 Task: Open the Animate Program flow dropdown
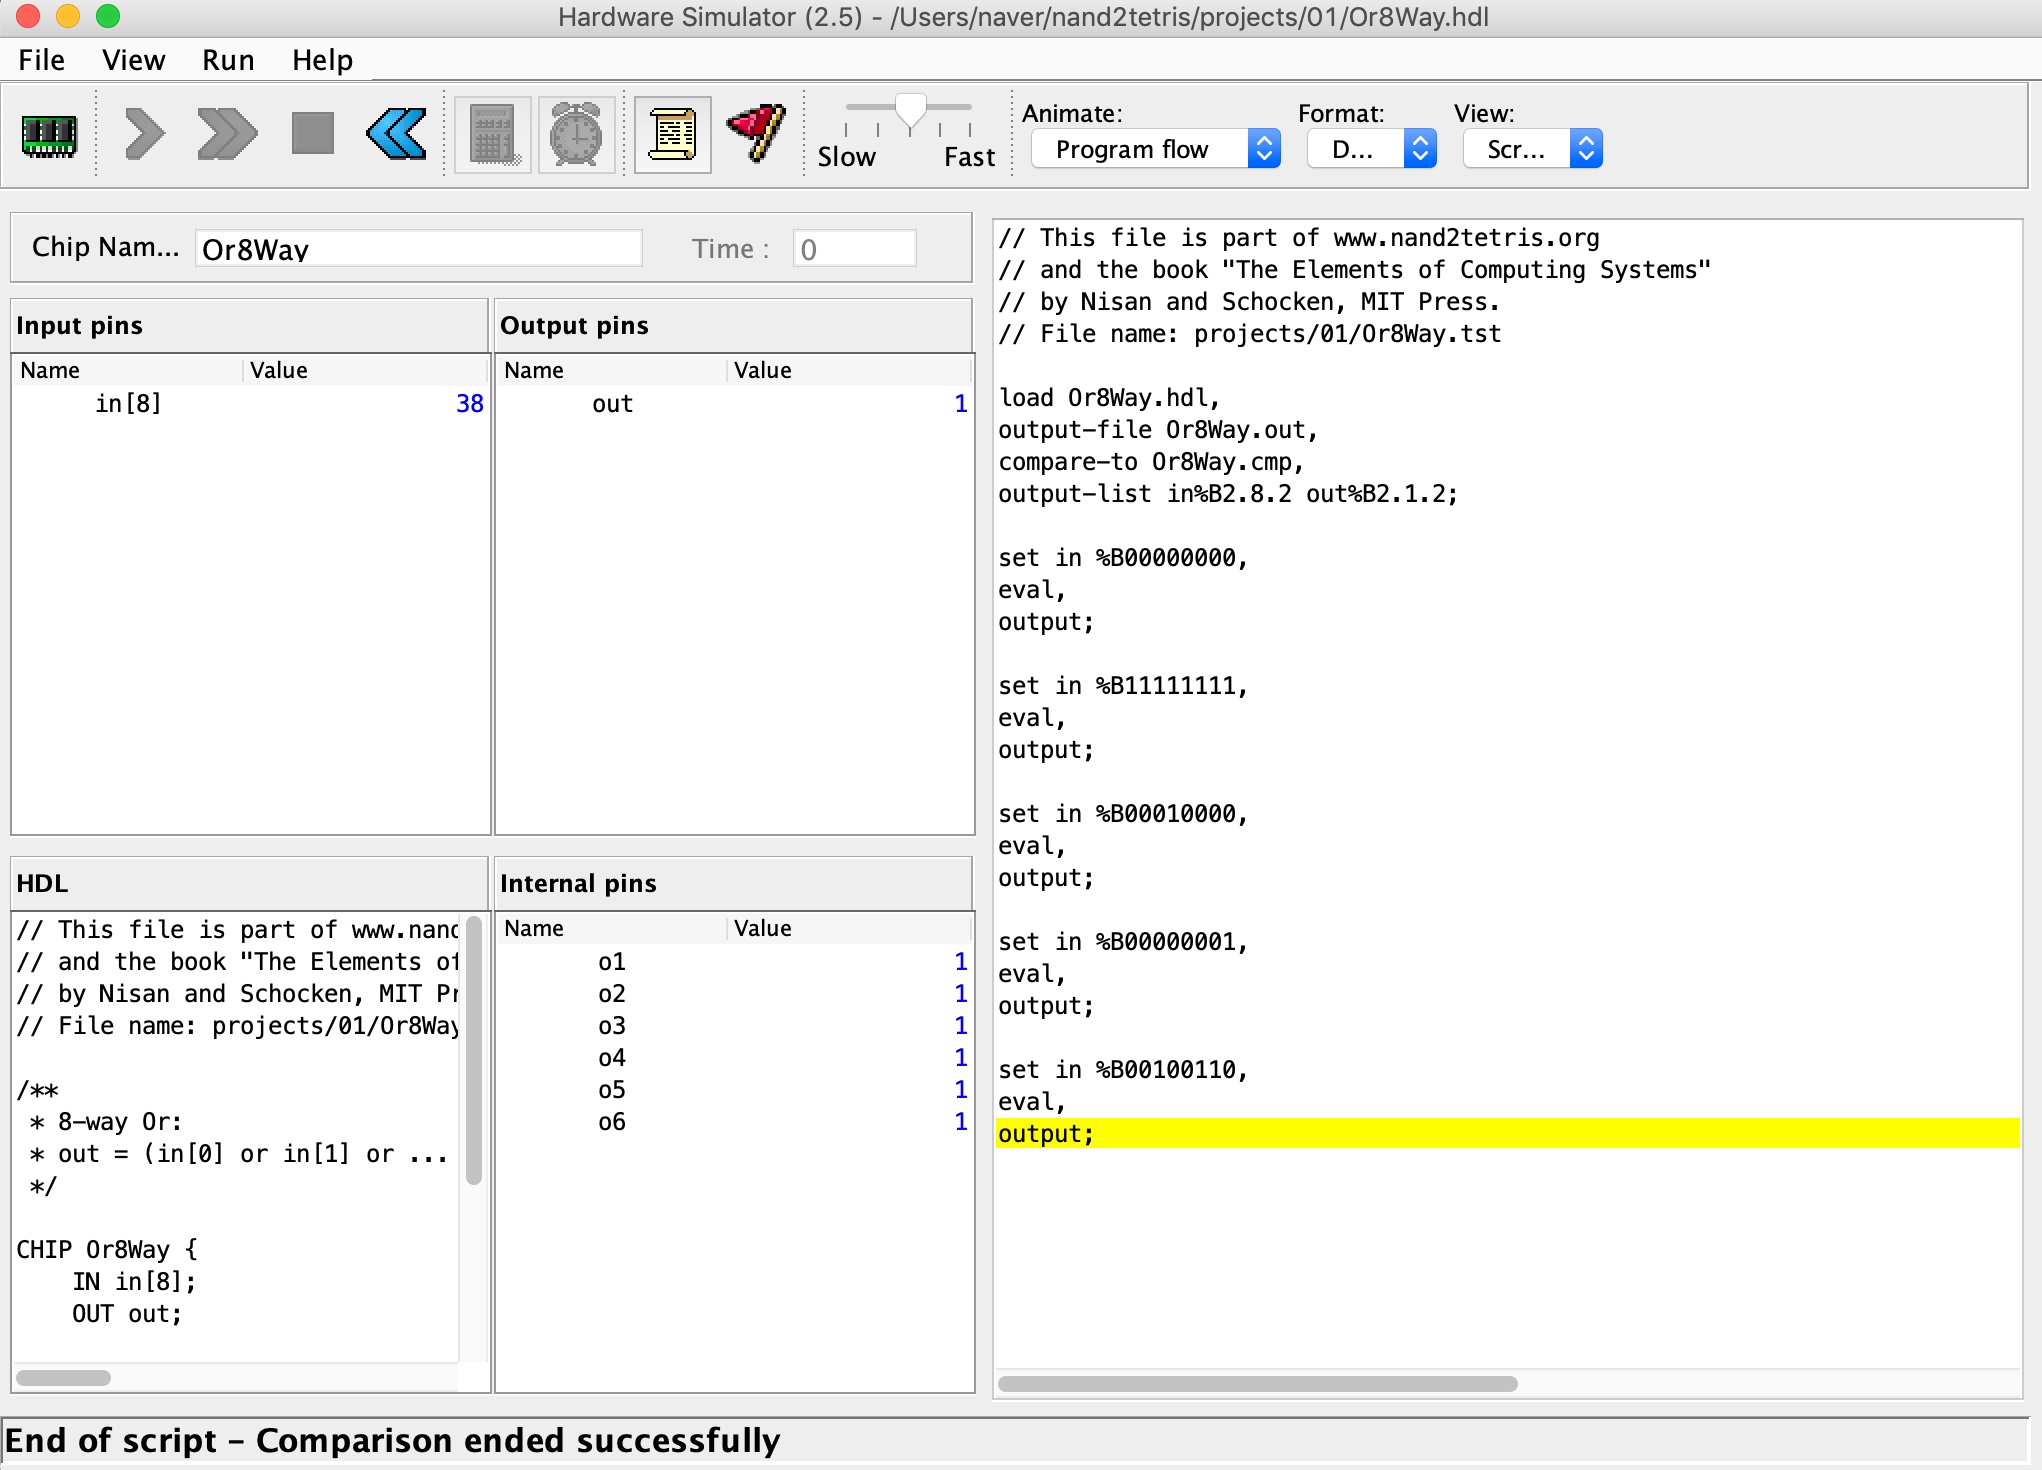(x=1156, y=149)
